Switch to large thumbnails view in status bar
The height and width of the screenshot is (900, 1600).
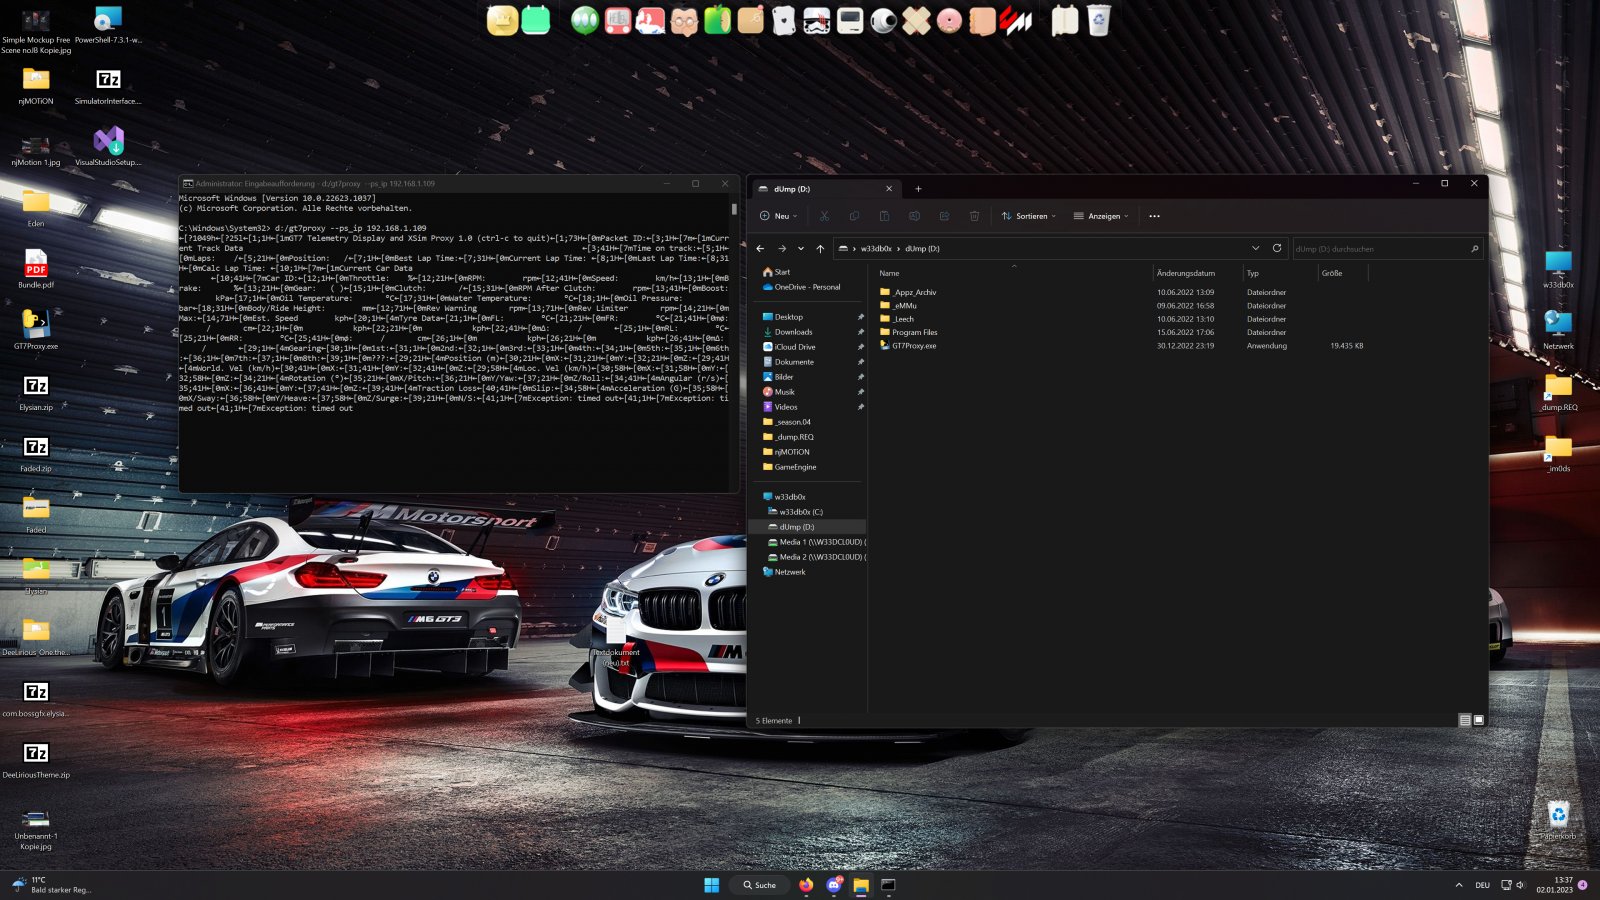[1479, 720]
